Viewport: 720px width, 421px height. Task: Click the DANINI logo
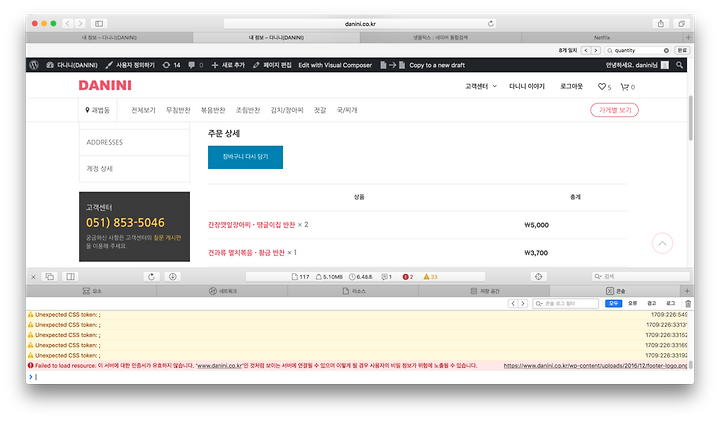point(105,85)
